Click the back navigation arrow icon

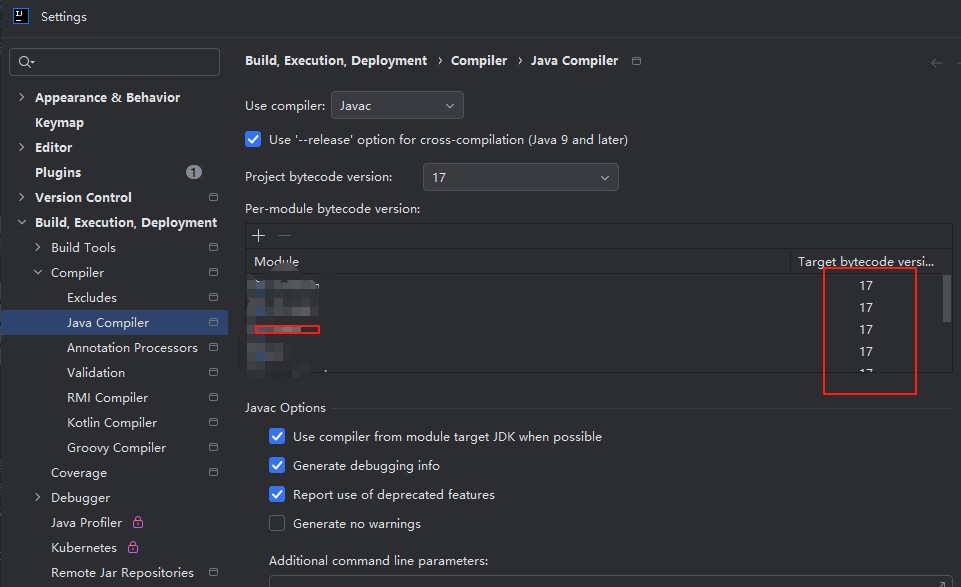(x=936, y=62)
